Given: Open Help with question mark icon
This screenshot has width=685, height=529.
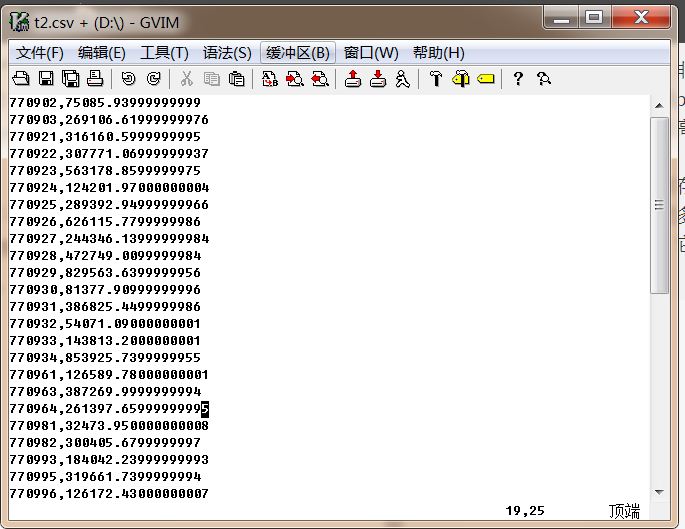Looking at the screenshot, I should [518, 79].
